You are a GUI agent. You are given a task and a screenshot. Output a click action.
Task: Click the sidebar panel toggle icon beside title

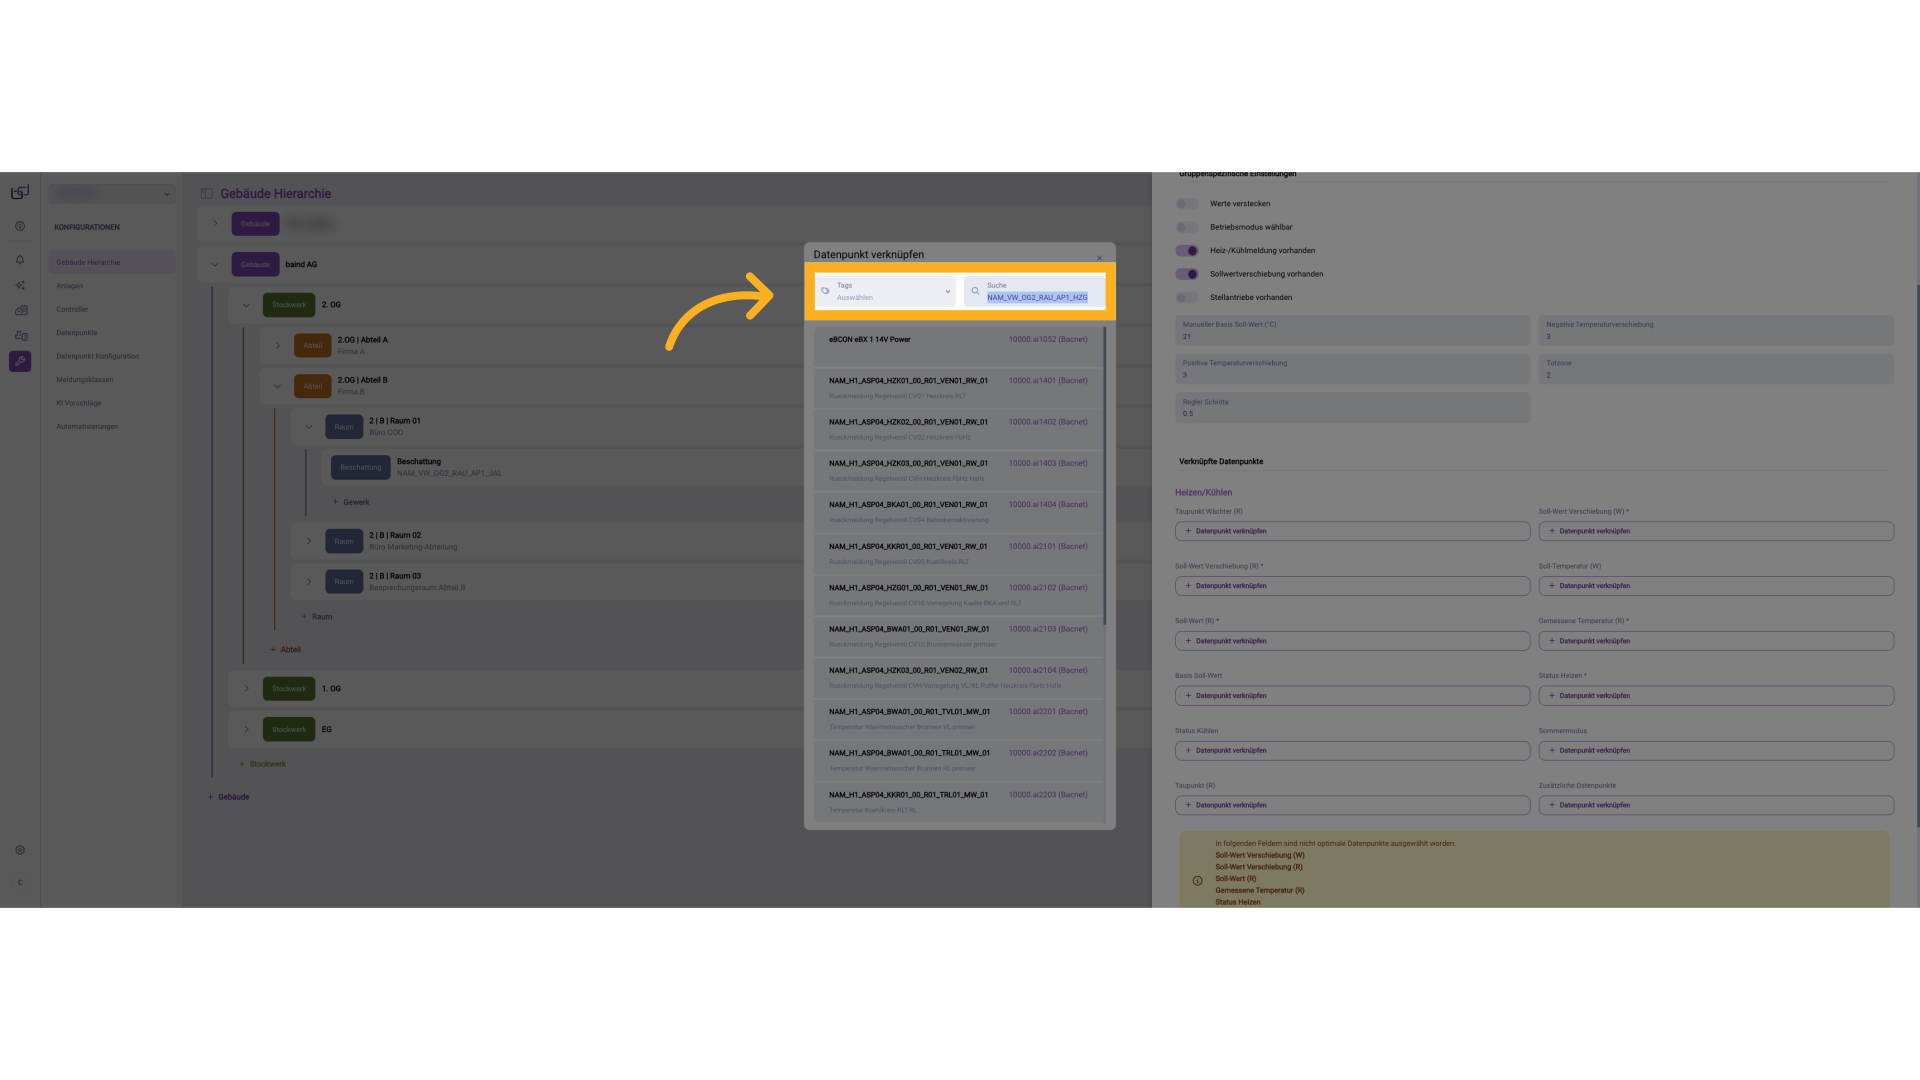click(207, 194)
